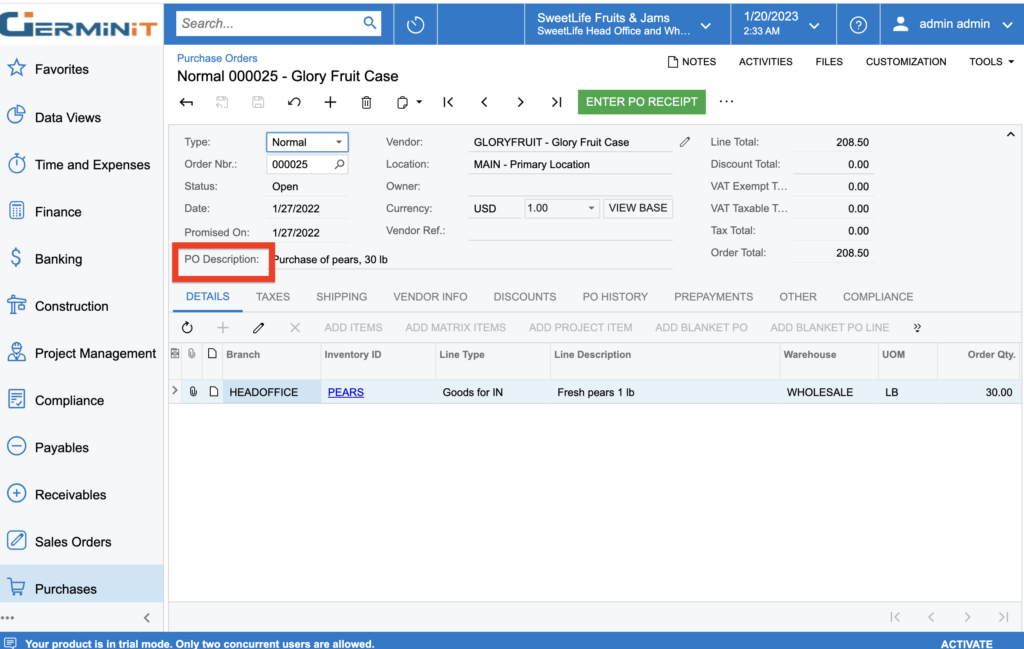This screenshot has width=1024, height=649.
Task: Go to the first record arrow icon
Action: tap(448, 102)
